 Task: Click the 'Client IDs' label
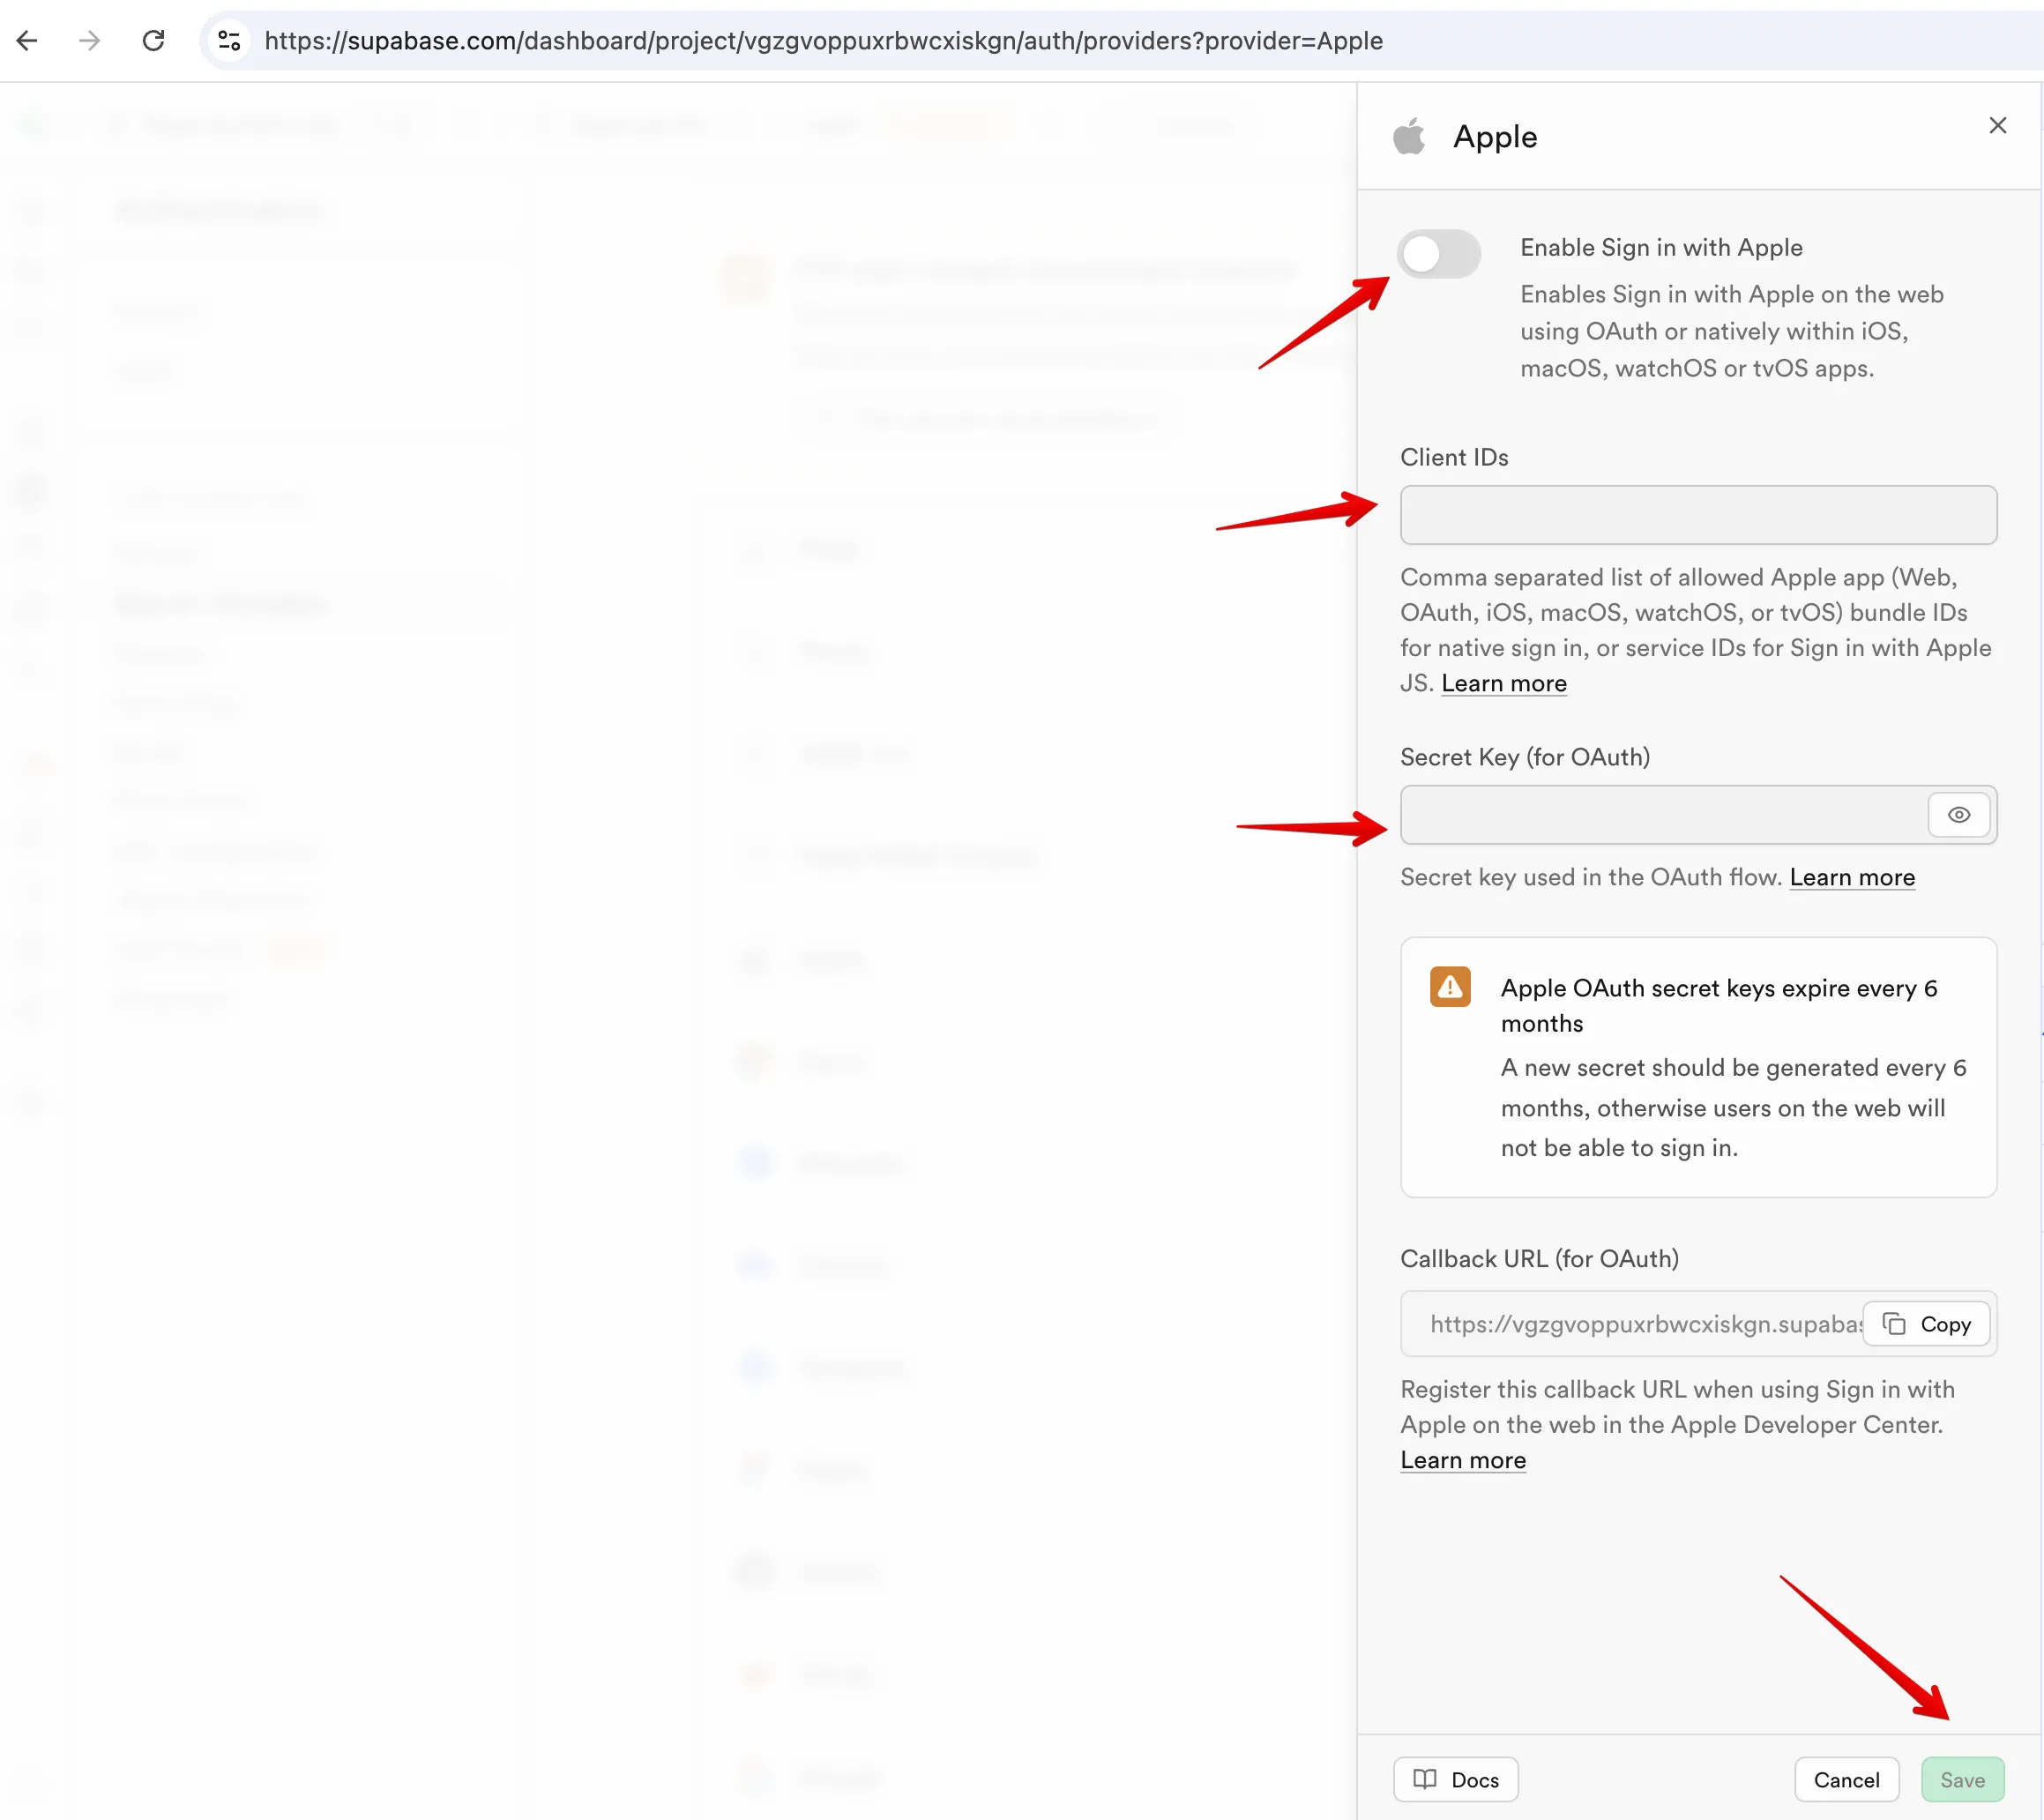pos(1453,457)
